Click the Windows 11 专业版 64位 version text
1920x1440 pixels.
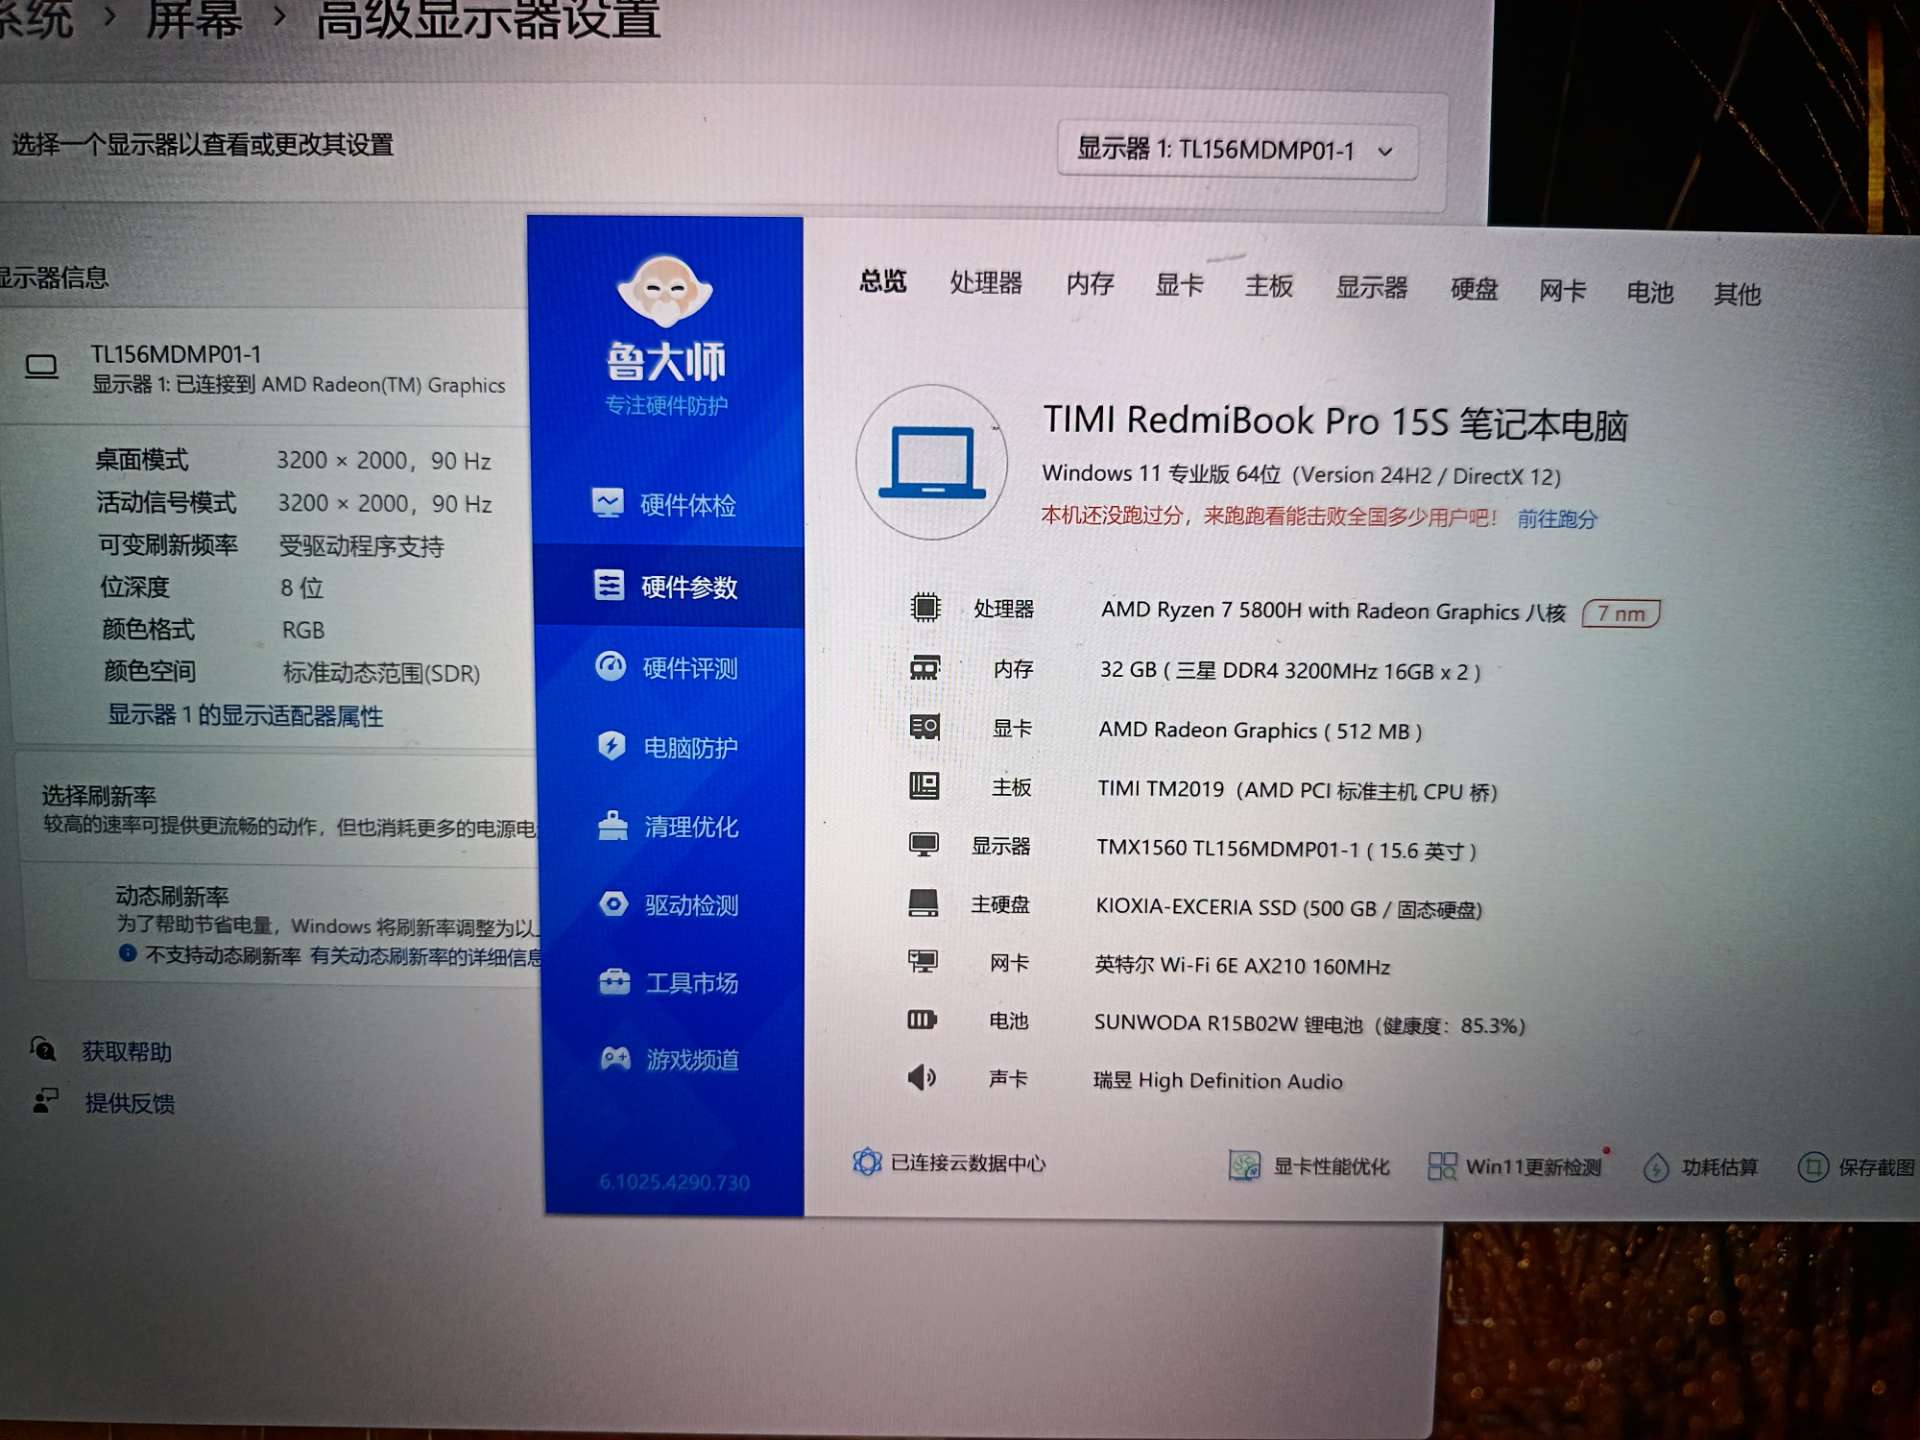[x=1301, y=475]
